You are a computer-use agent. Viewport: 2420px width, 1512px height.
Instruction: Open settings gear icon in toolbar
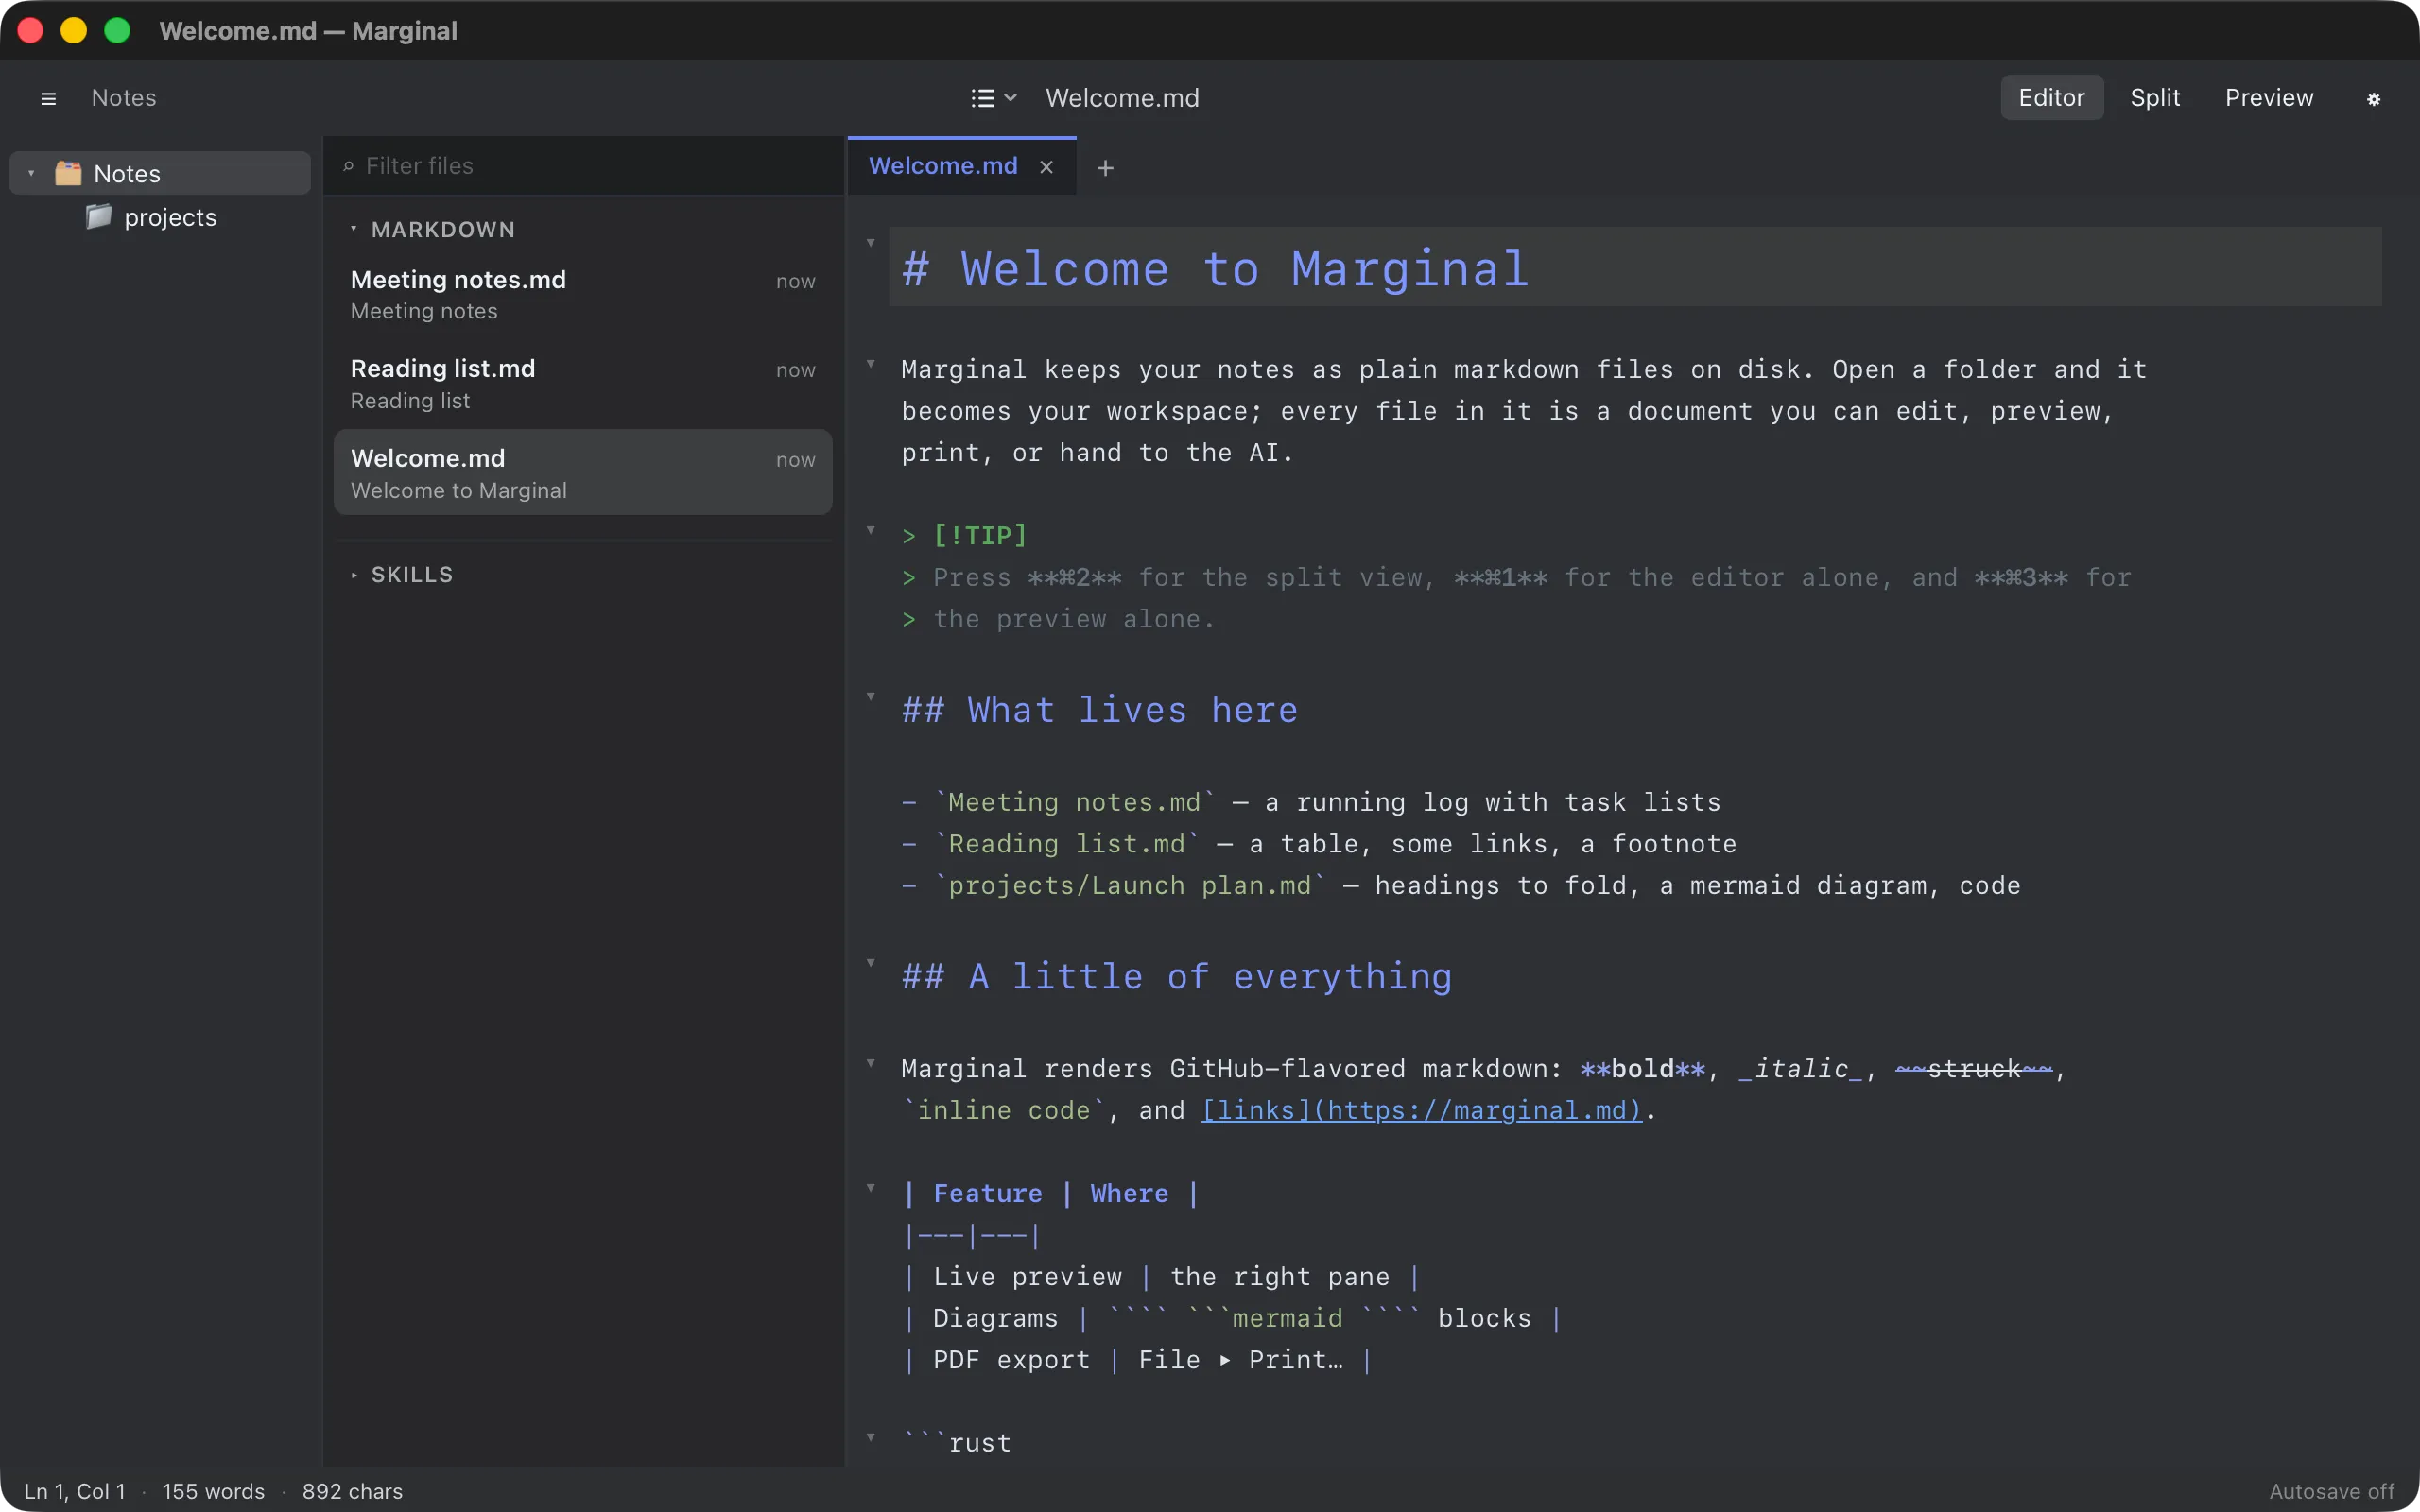pos(2373,98)
